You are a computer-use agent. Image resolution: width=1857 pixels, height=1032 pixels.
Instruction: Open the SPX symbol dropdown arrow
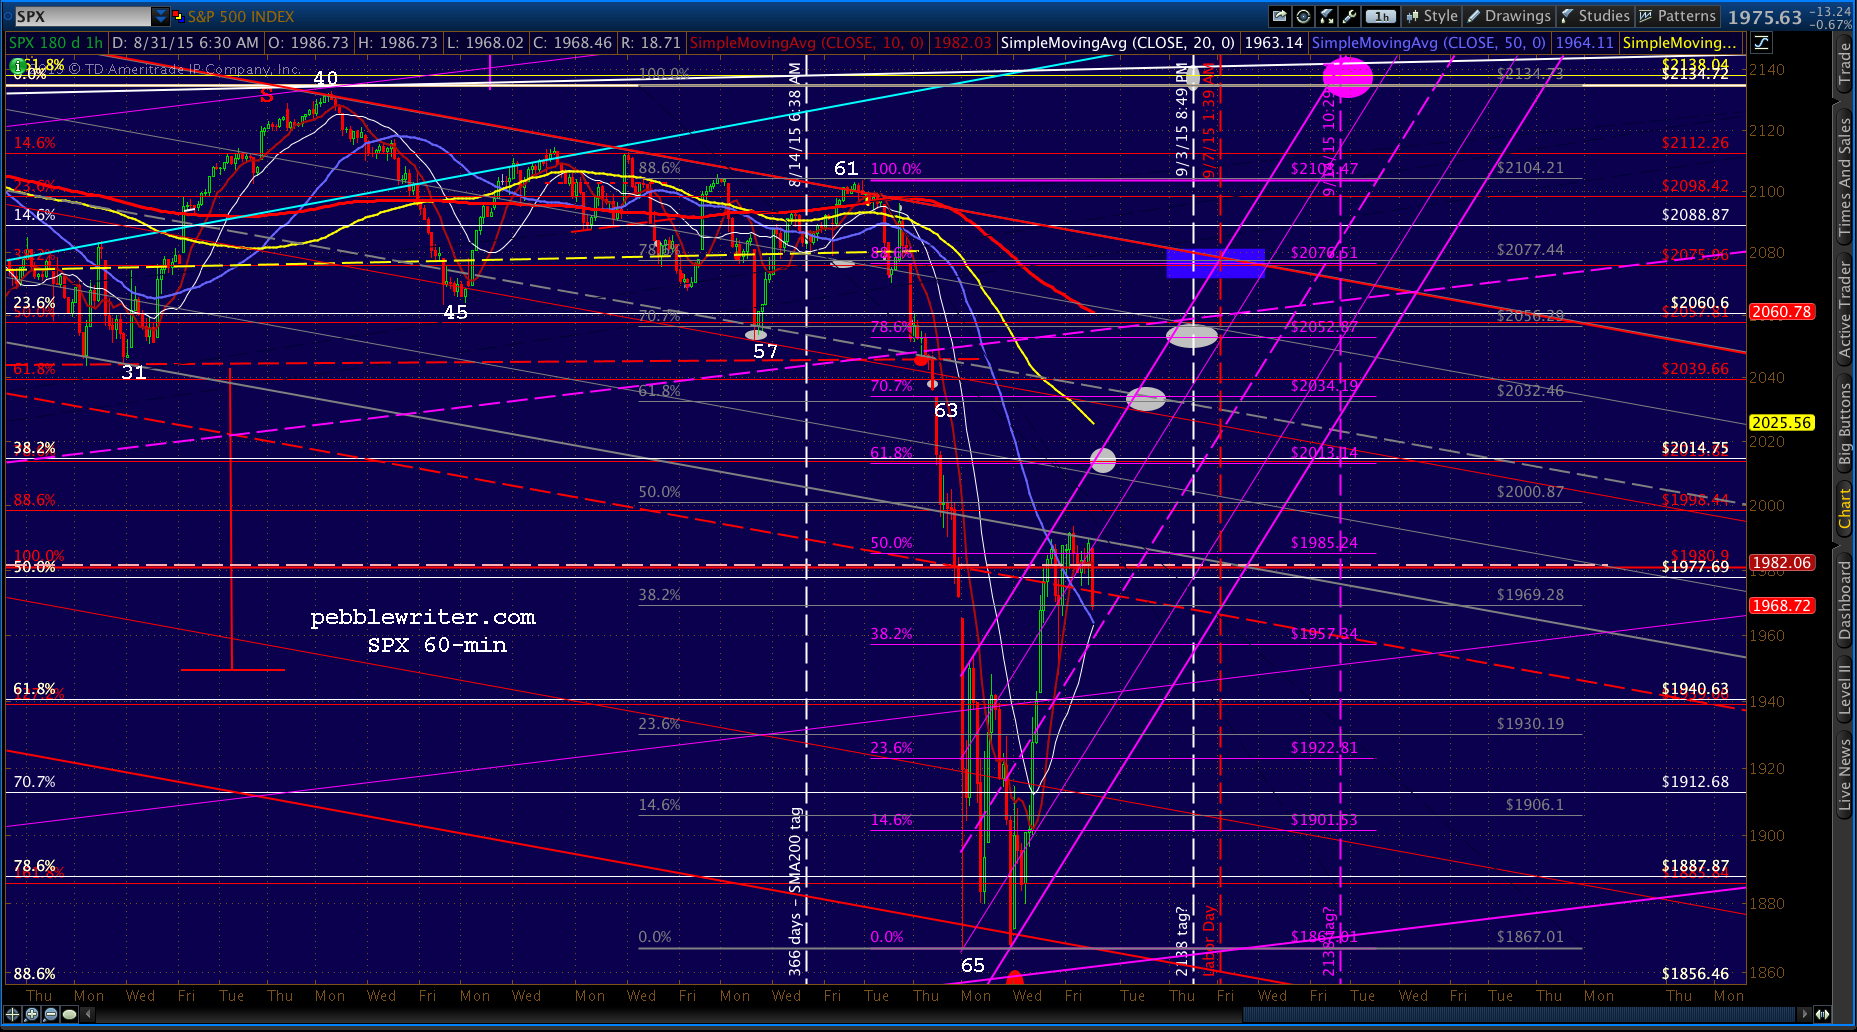pyautogui.click(x=161, y=16)
